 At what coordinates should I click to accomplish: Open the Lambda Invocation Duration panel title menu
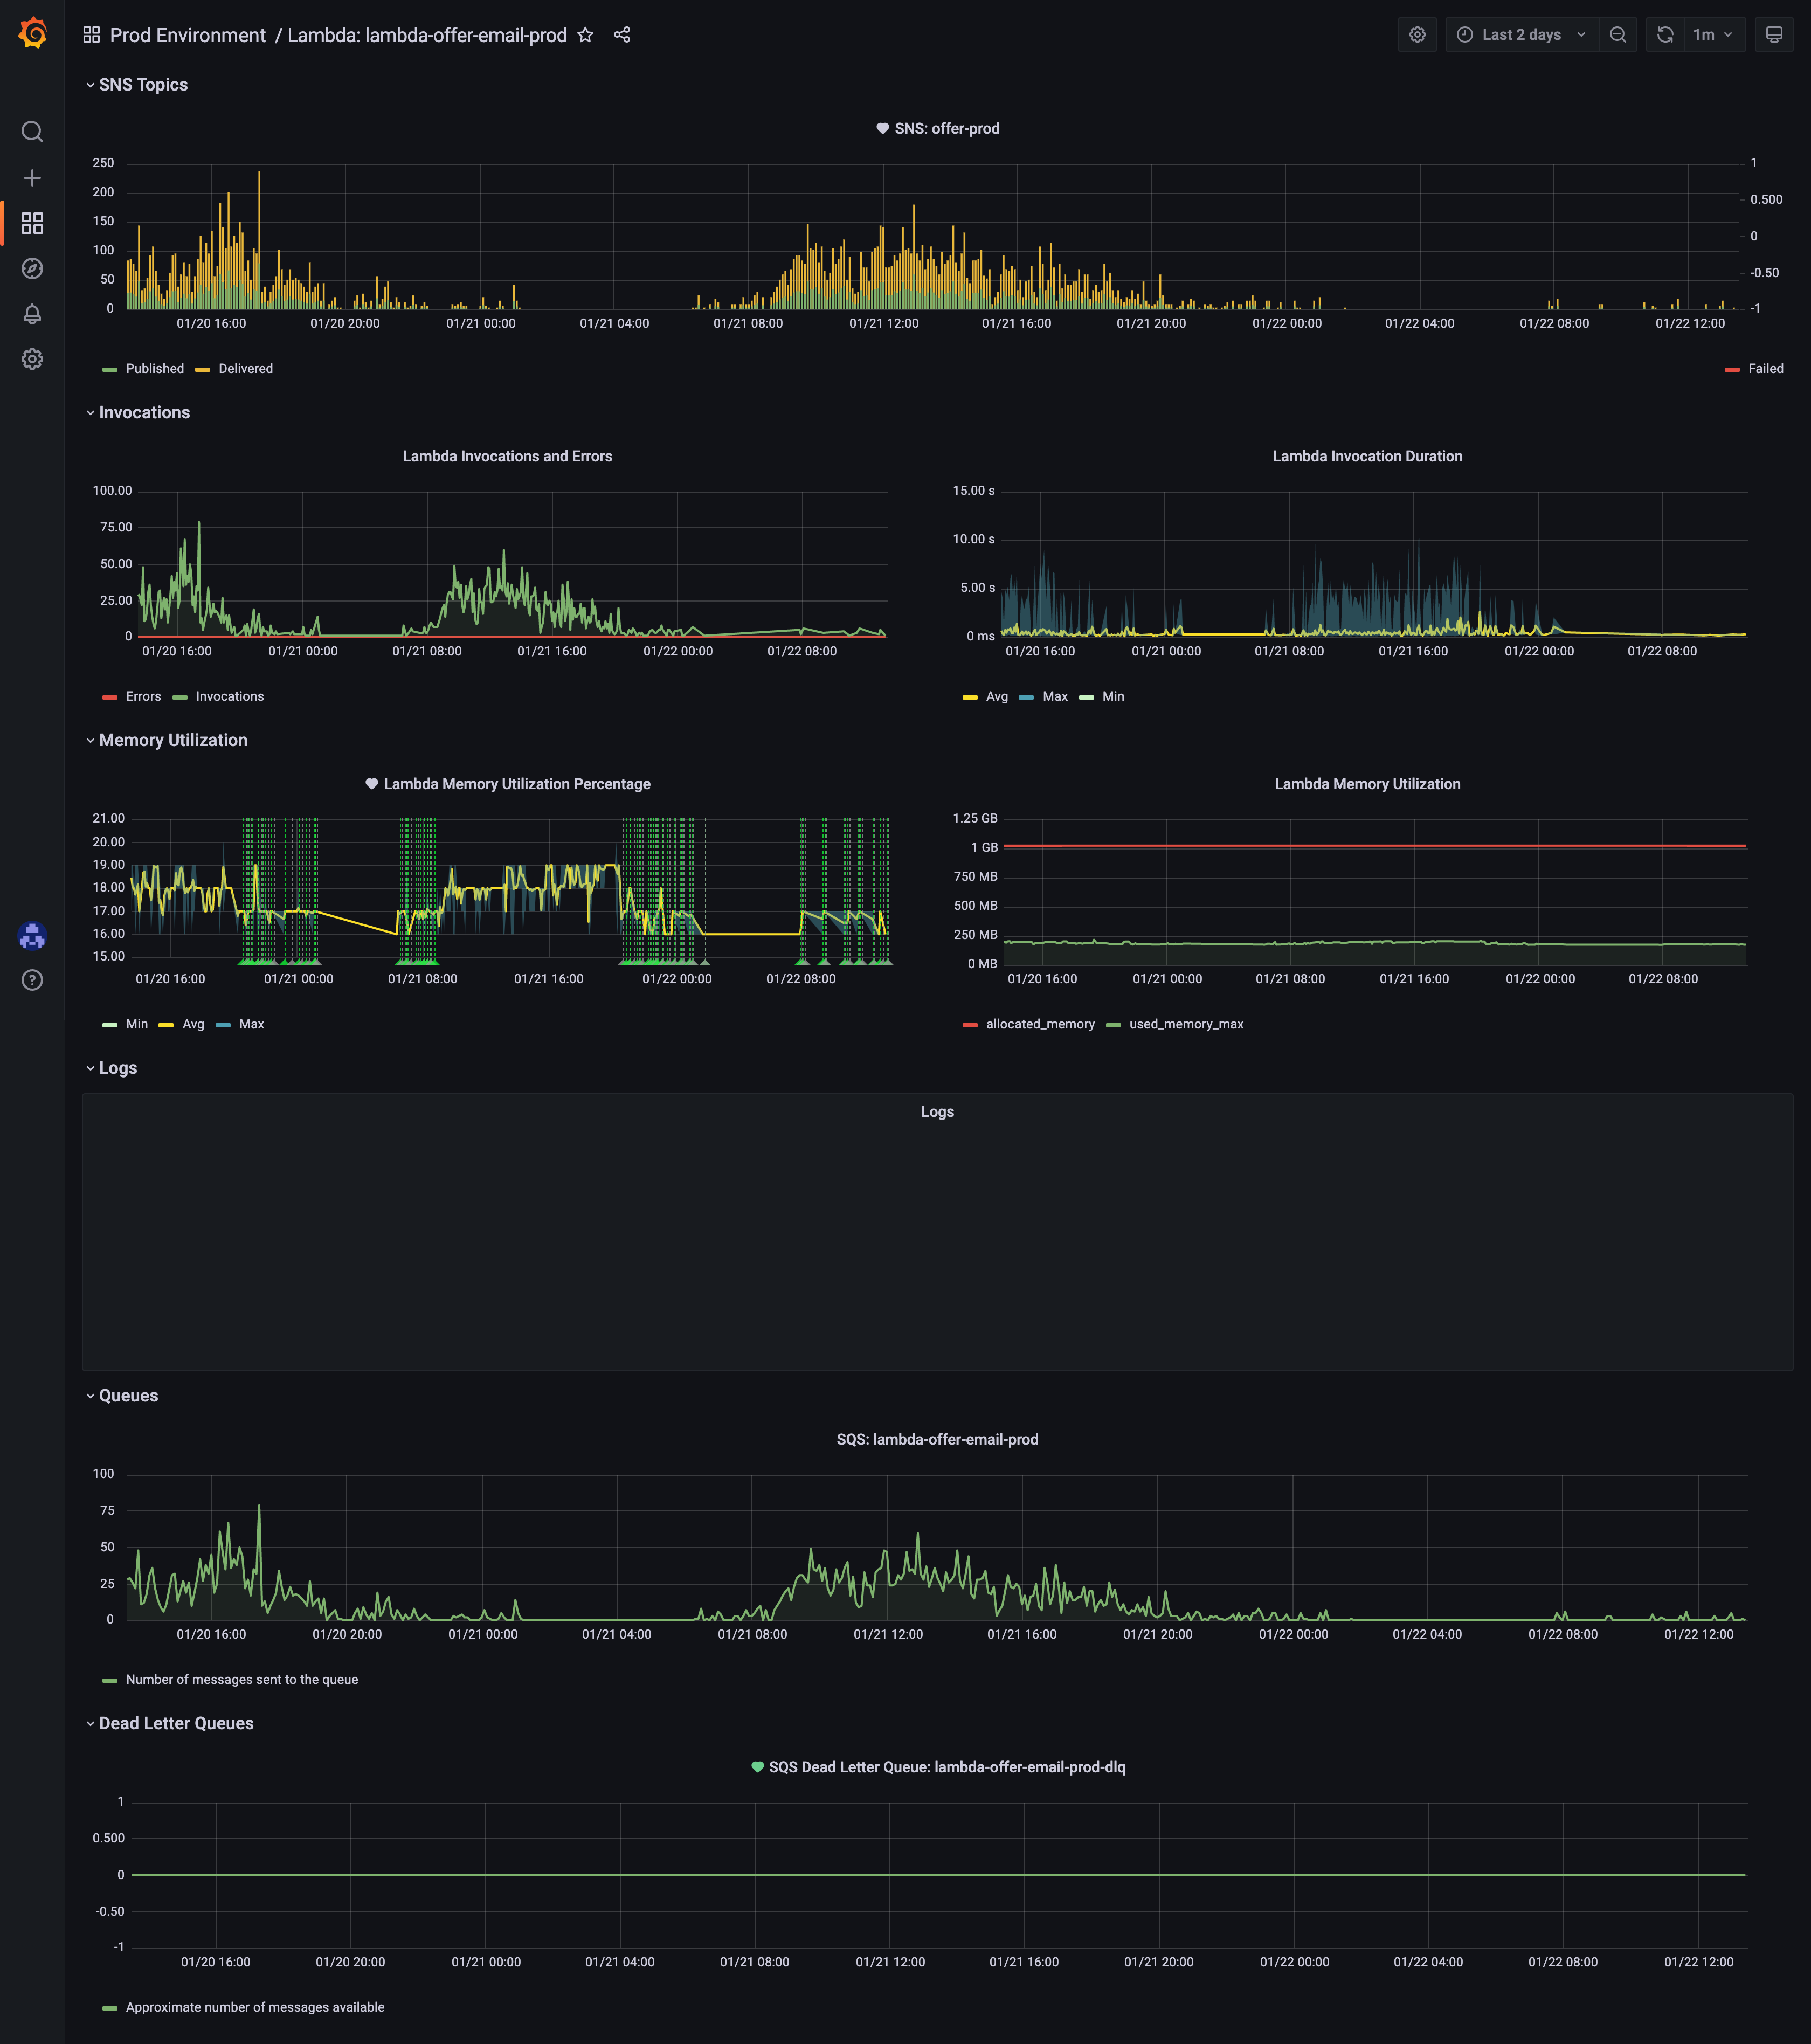1366,457
